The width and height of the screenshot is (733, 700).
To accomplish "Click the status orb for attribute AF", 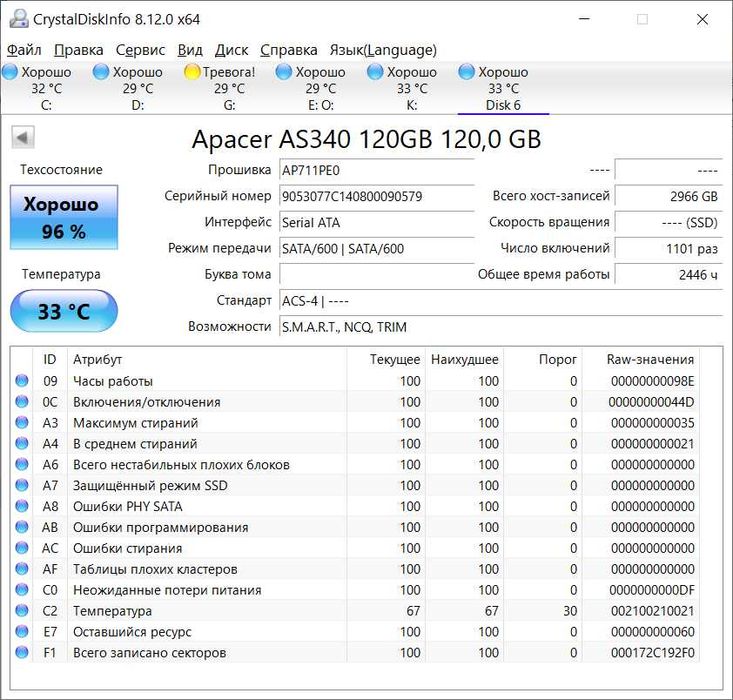I will pyautogui.click(x=22, y=569).
